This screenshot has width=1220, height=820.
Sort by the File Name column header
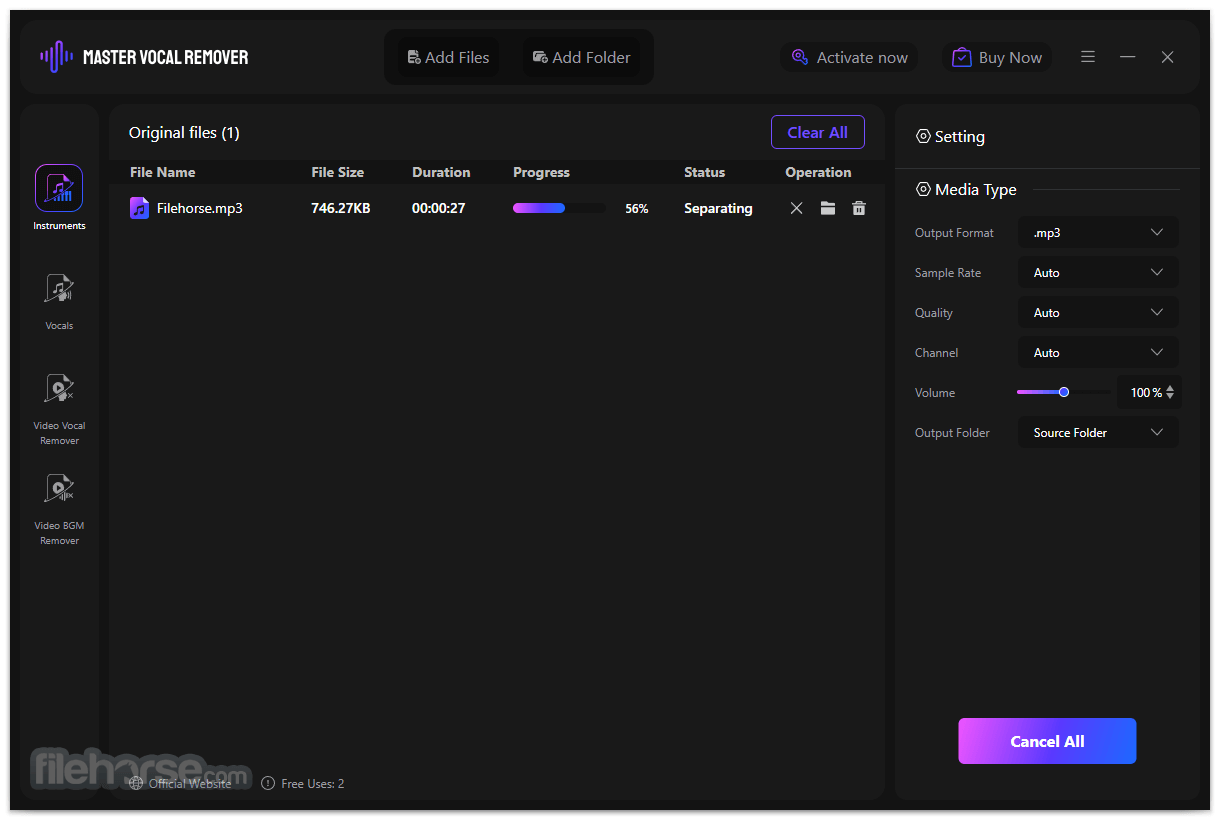(162, 172)
